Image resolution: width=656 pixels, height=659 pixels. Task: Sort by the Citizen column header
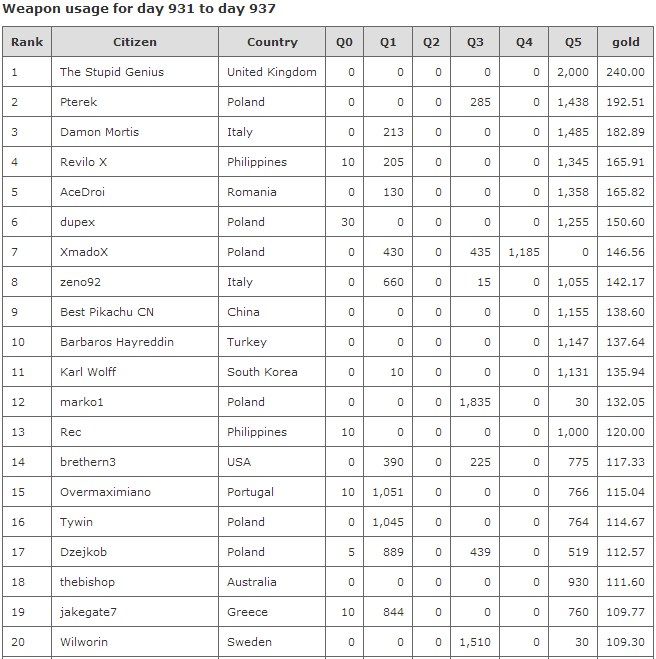135,42
